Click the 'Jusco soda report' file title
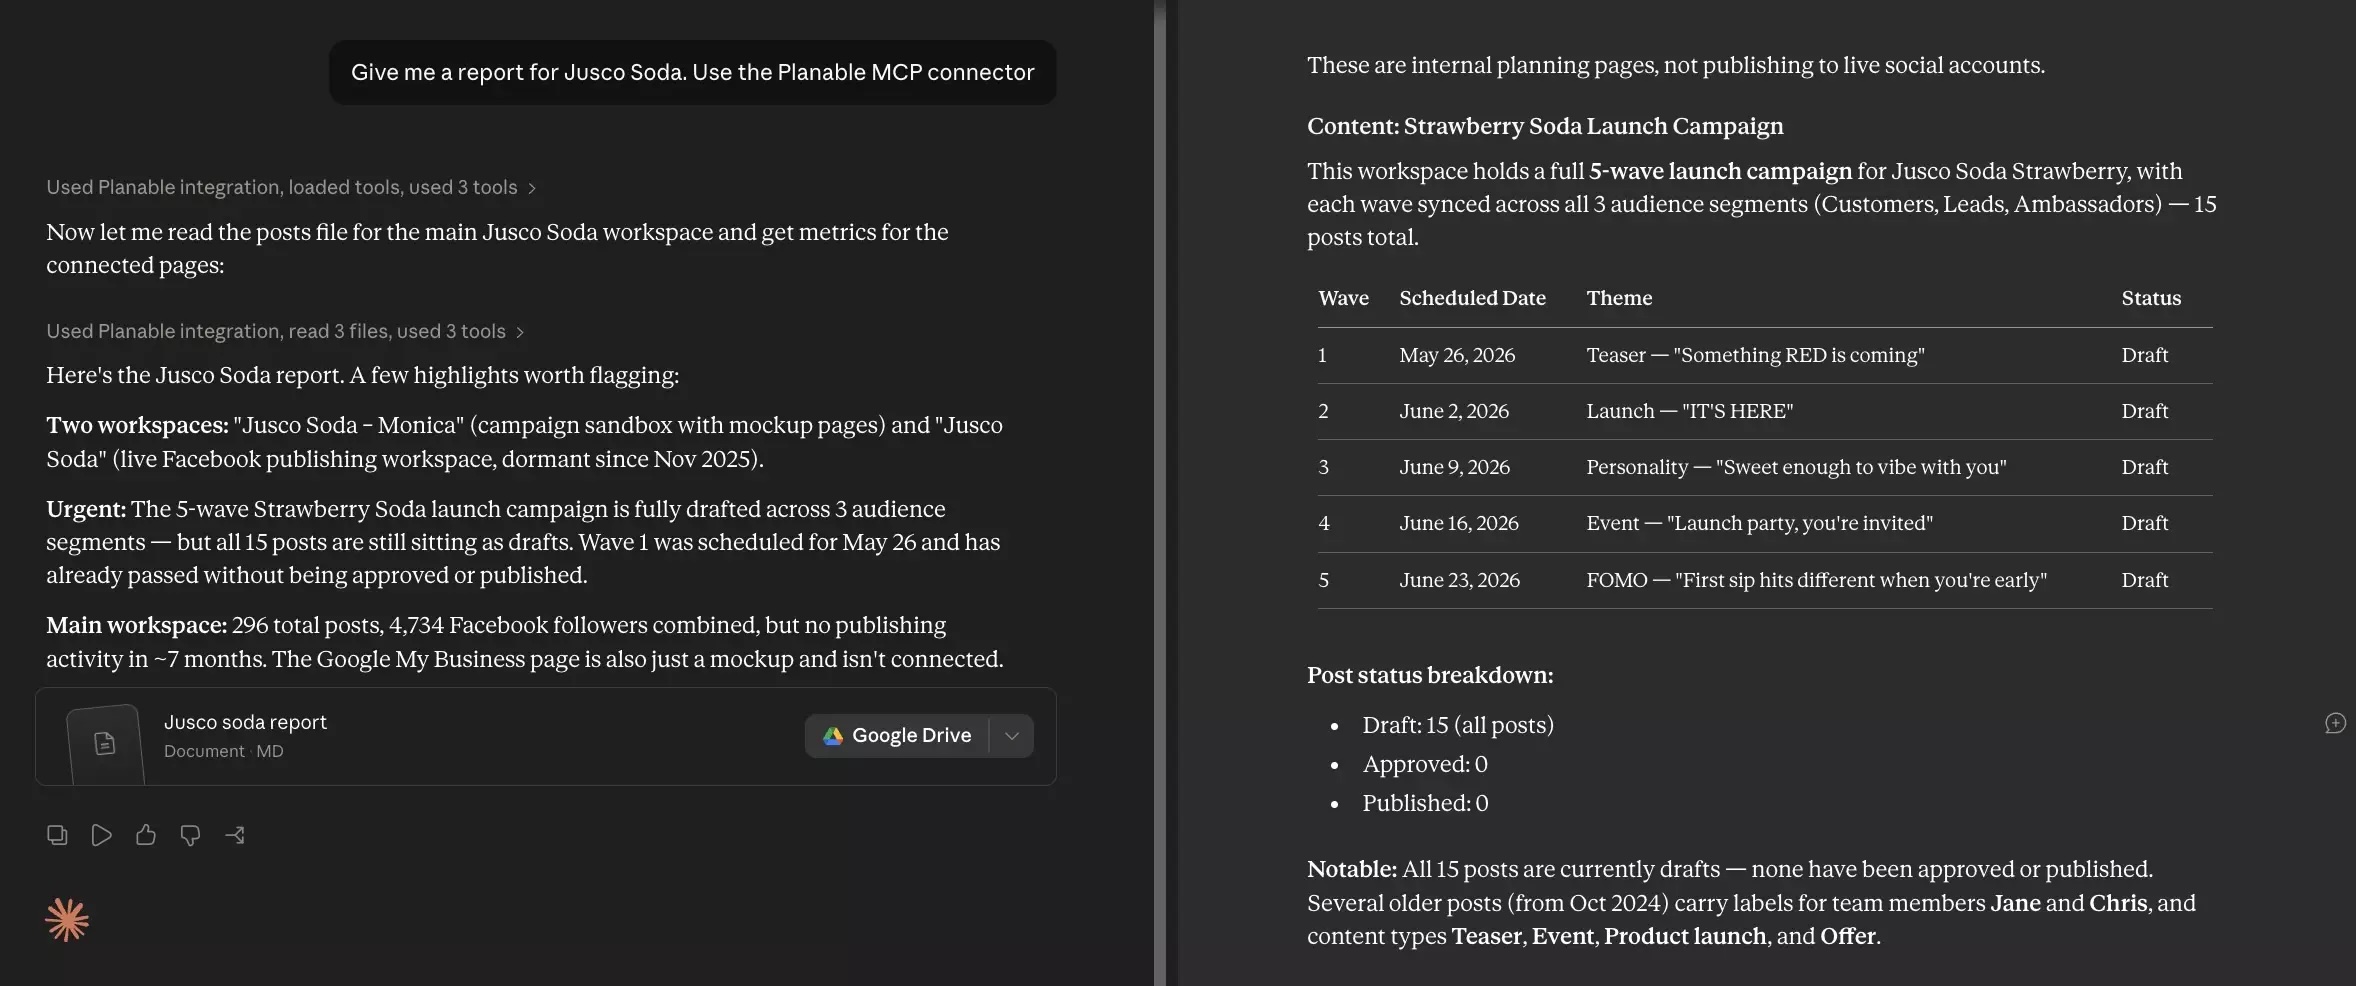 point(245,722)
